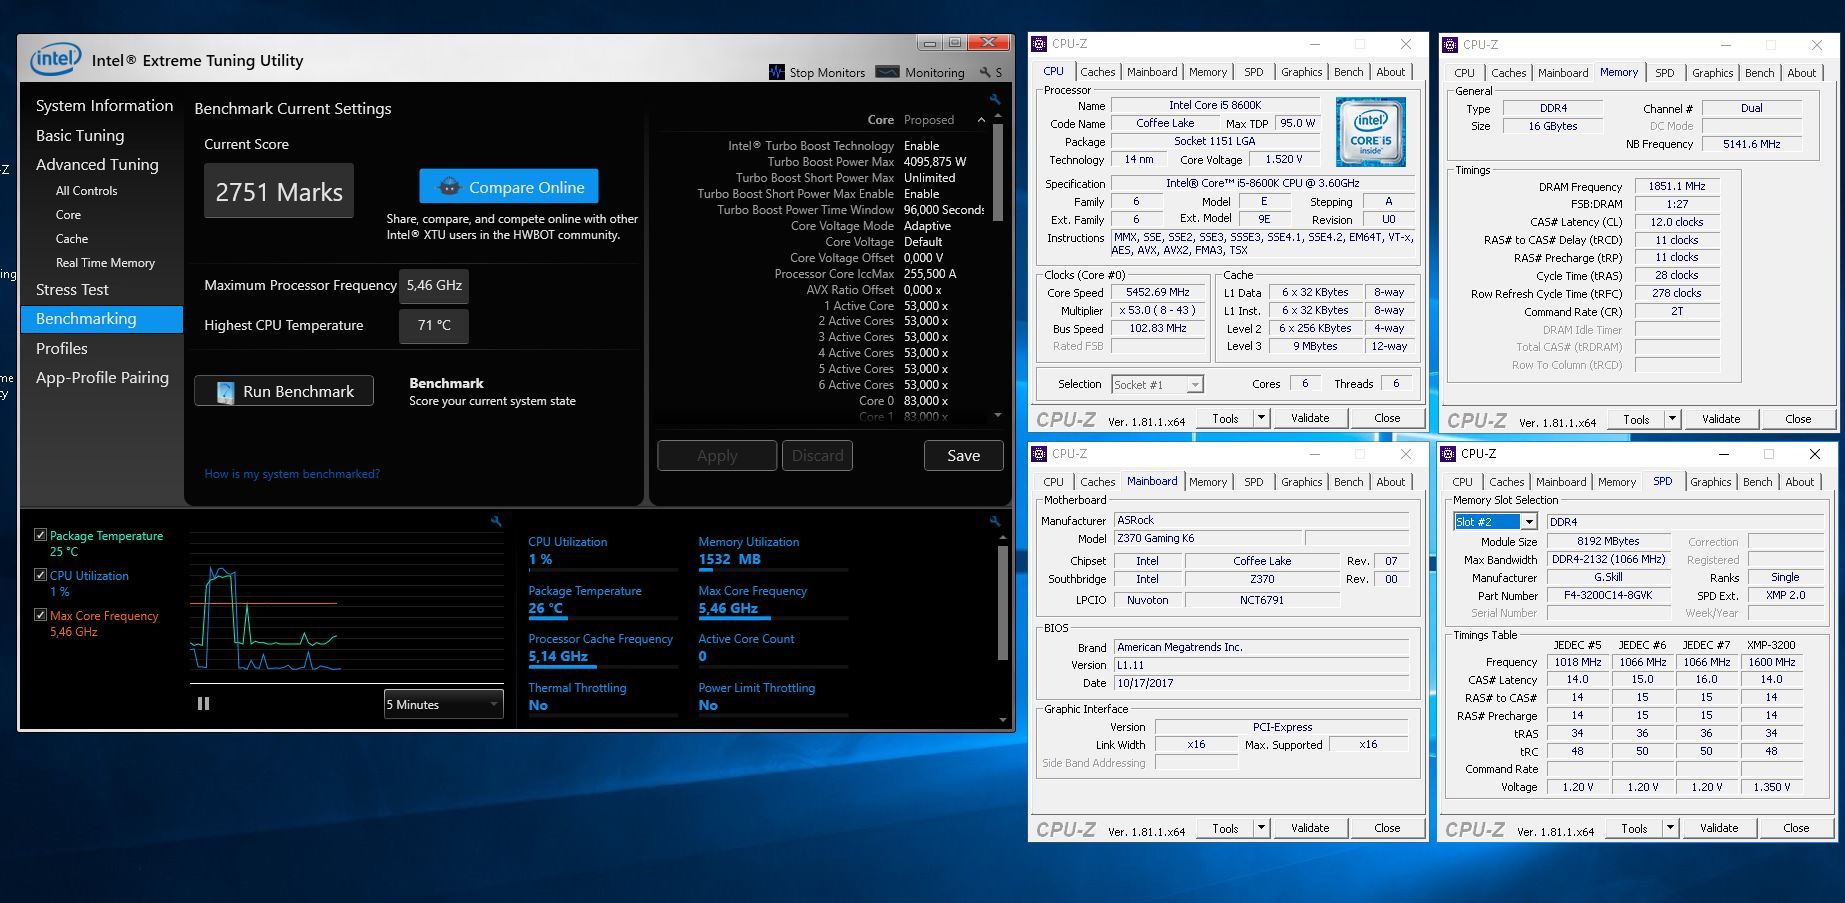This screenshot has width=1845, height=903.
Task: Click CPU-Z app icon in Mainboard window titlebar
Action: [x=1039, y=454]
